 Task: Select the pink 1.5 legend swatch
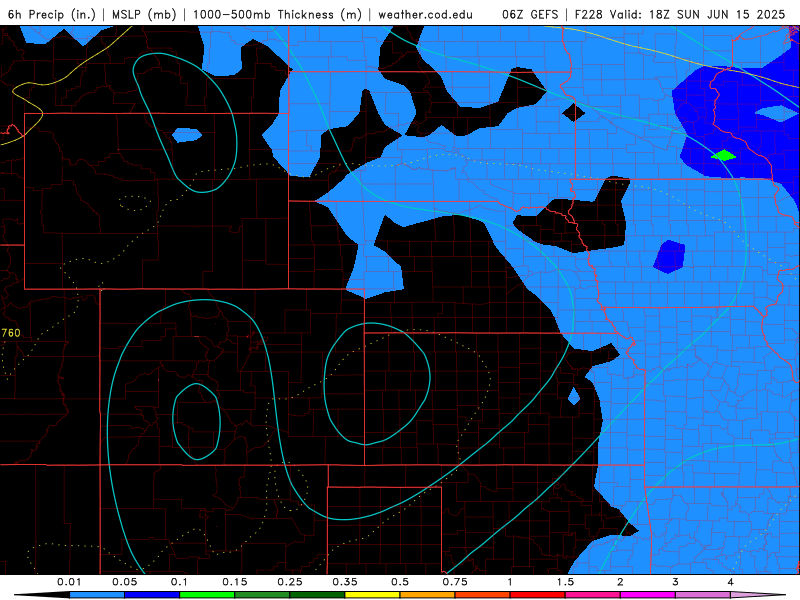593,595
